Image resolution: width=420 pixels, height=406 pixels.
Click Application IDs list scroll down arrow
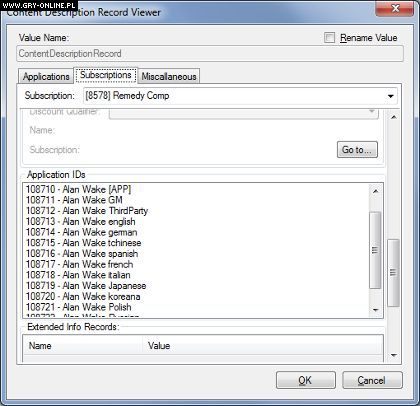coord(376,310)
